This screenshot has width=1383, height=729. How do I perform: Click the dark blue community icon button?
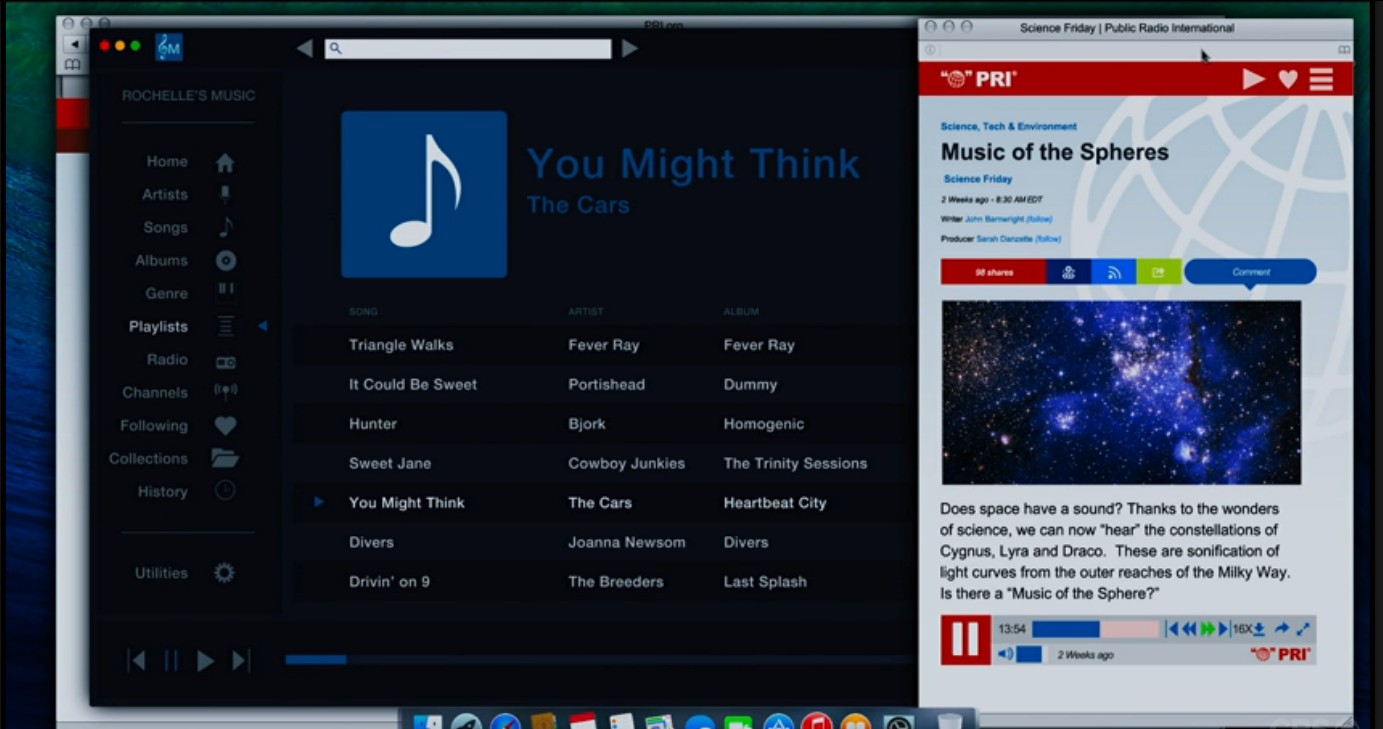tap(1068, 272)
